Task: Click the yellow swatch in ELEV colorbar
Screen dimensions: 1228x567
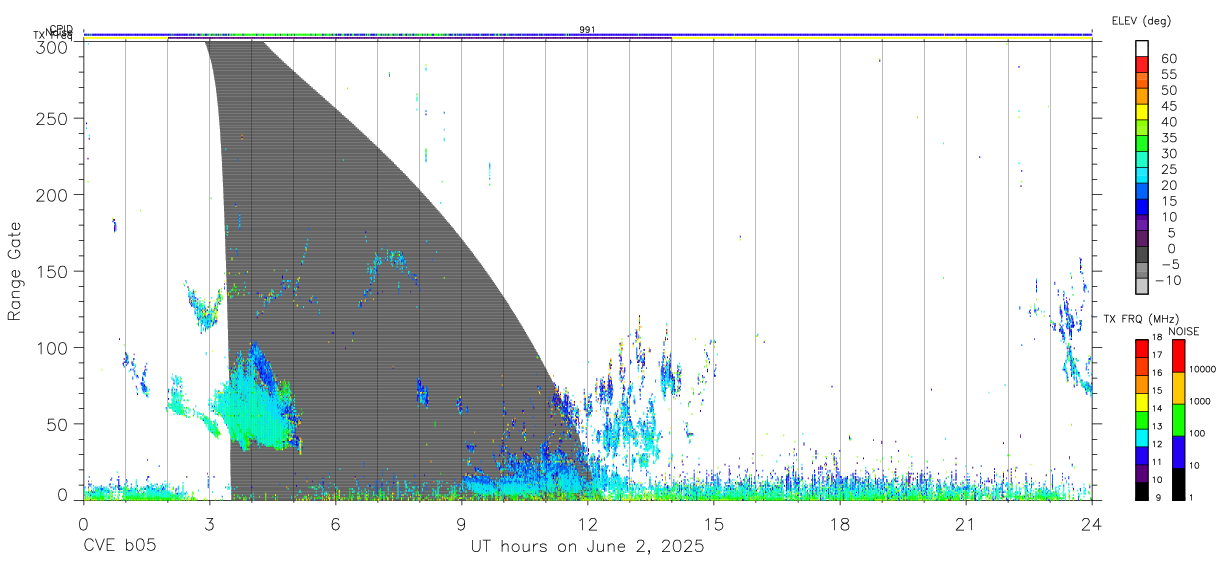Action: click(x=1142, y=112)
